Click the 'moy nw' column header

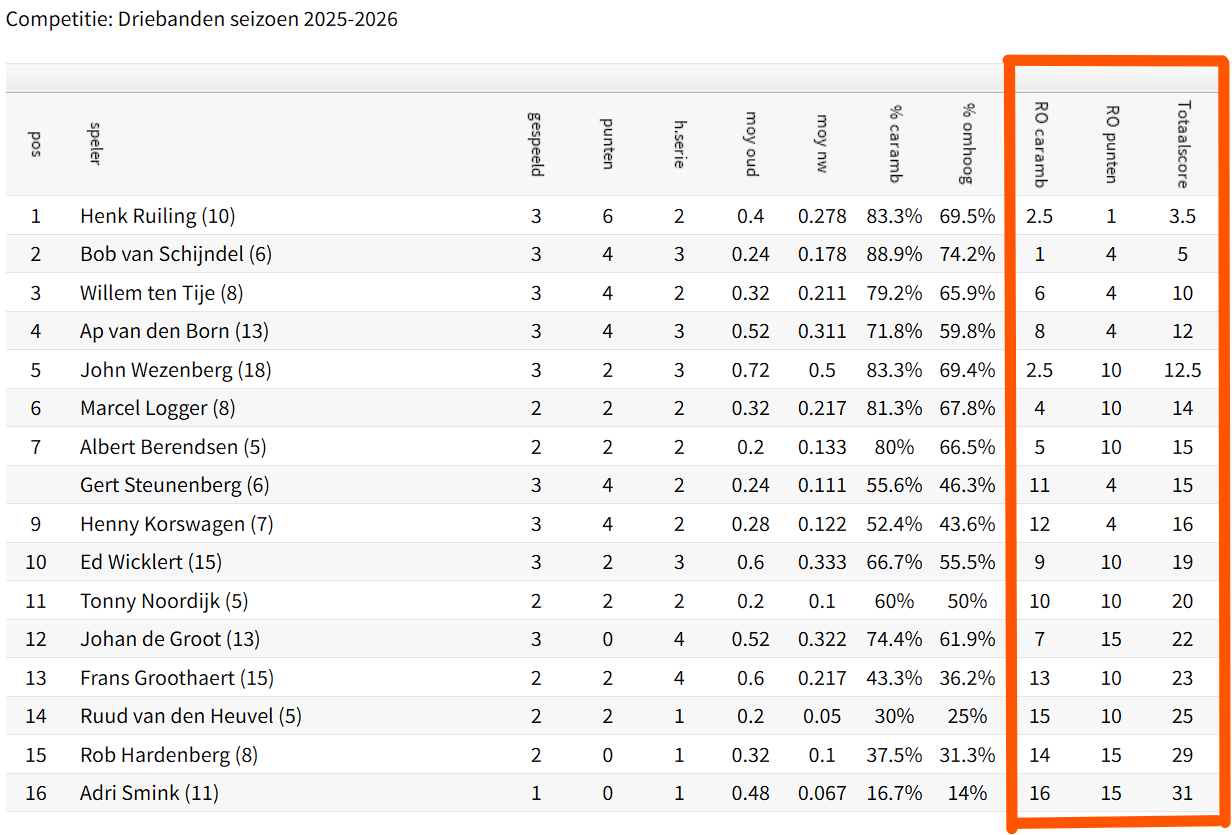click(822, 145)
